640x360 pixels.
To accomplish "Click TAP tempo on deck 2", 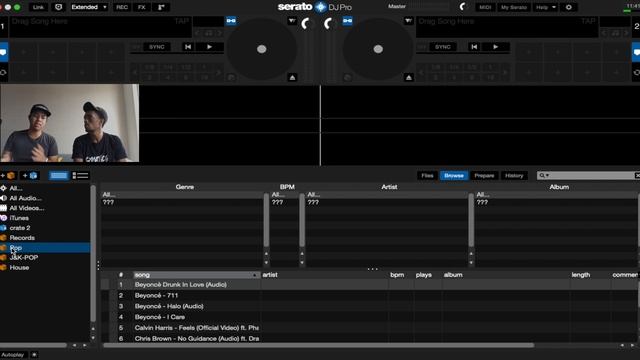I will [588, 21].
